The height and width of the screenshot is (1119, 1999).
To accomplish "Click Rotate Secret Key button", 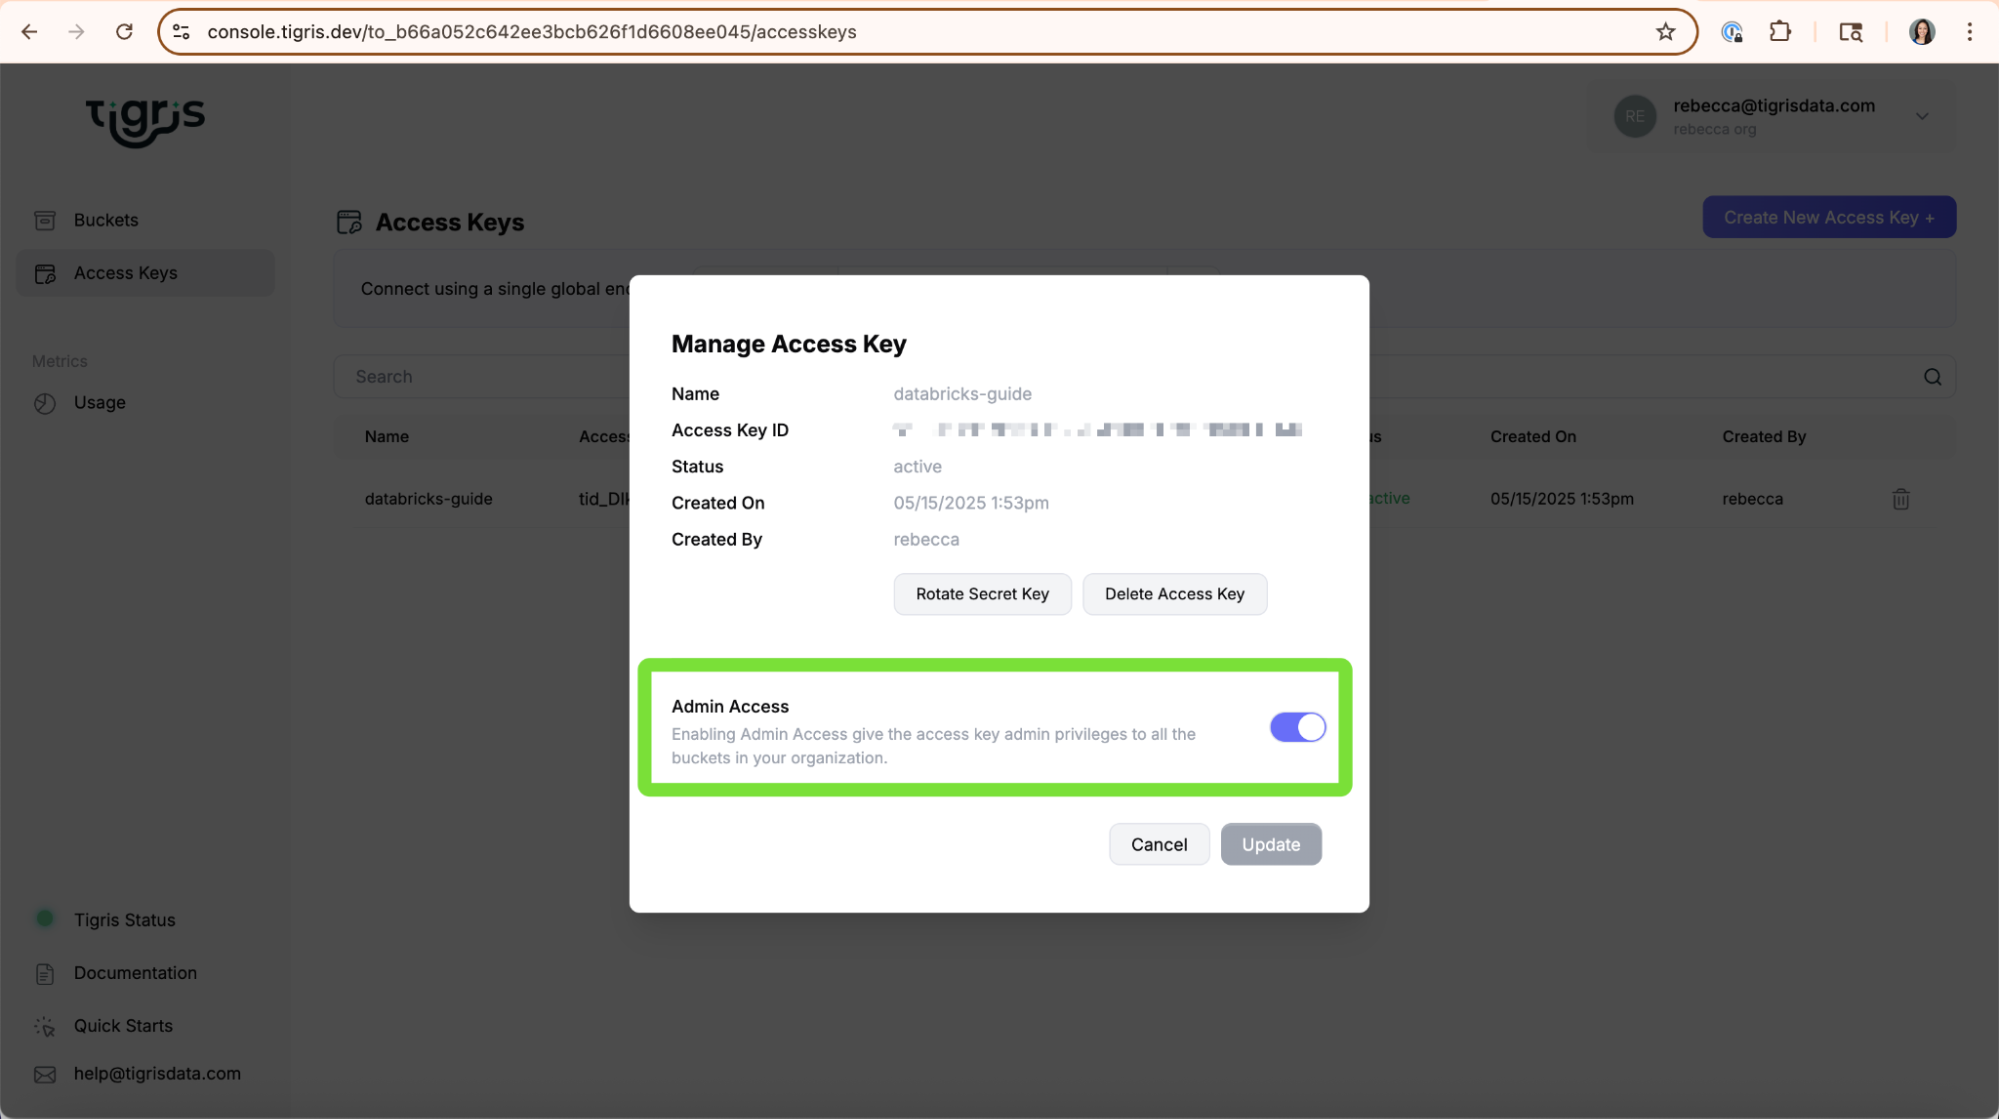I will click(x=981, y=594).
